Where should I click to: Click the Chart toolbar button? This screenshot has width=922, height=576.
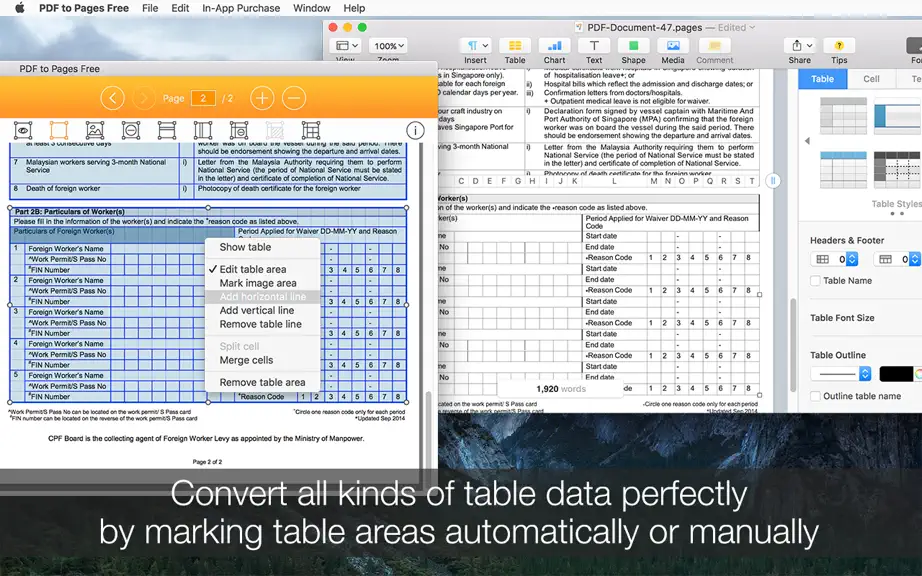tap(554, 51)
